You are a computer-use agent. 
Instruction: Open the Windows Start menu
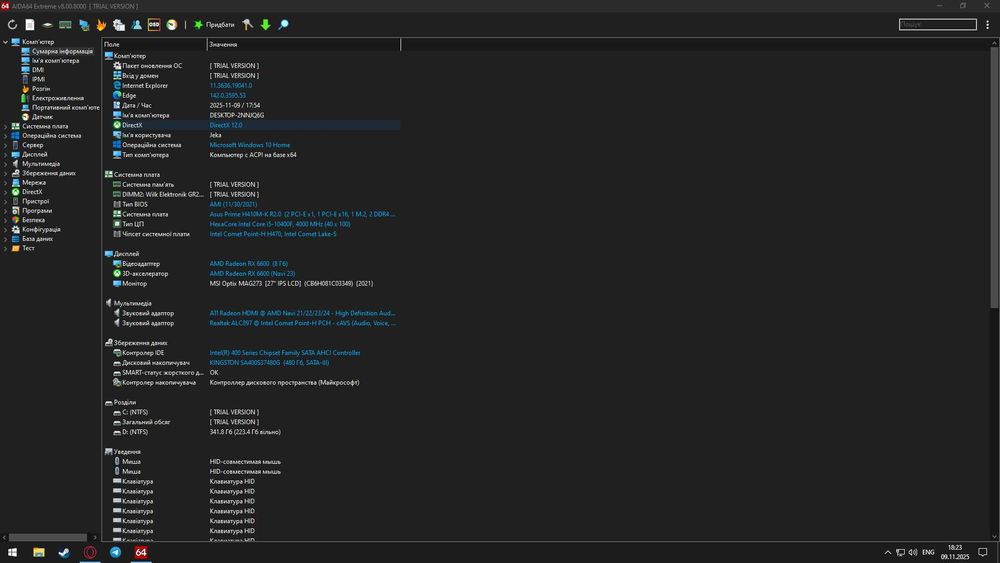coord(12,552)
